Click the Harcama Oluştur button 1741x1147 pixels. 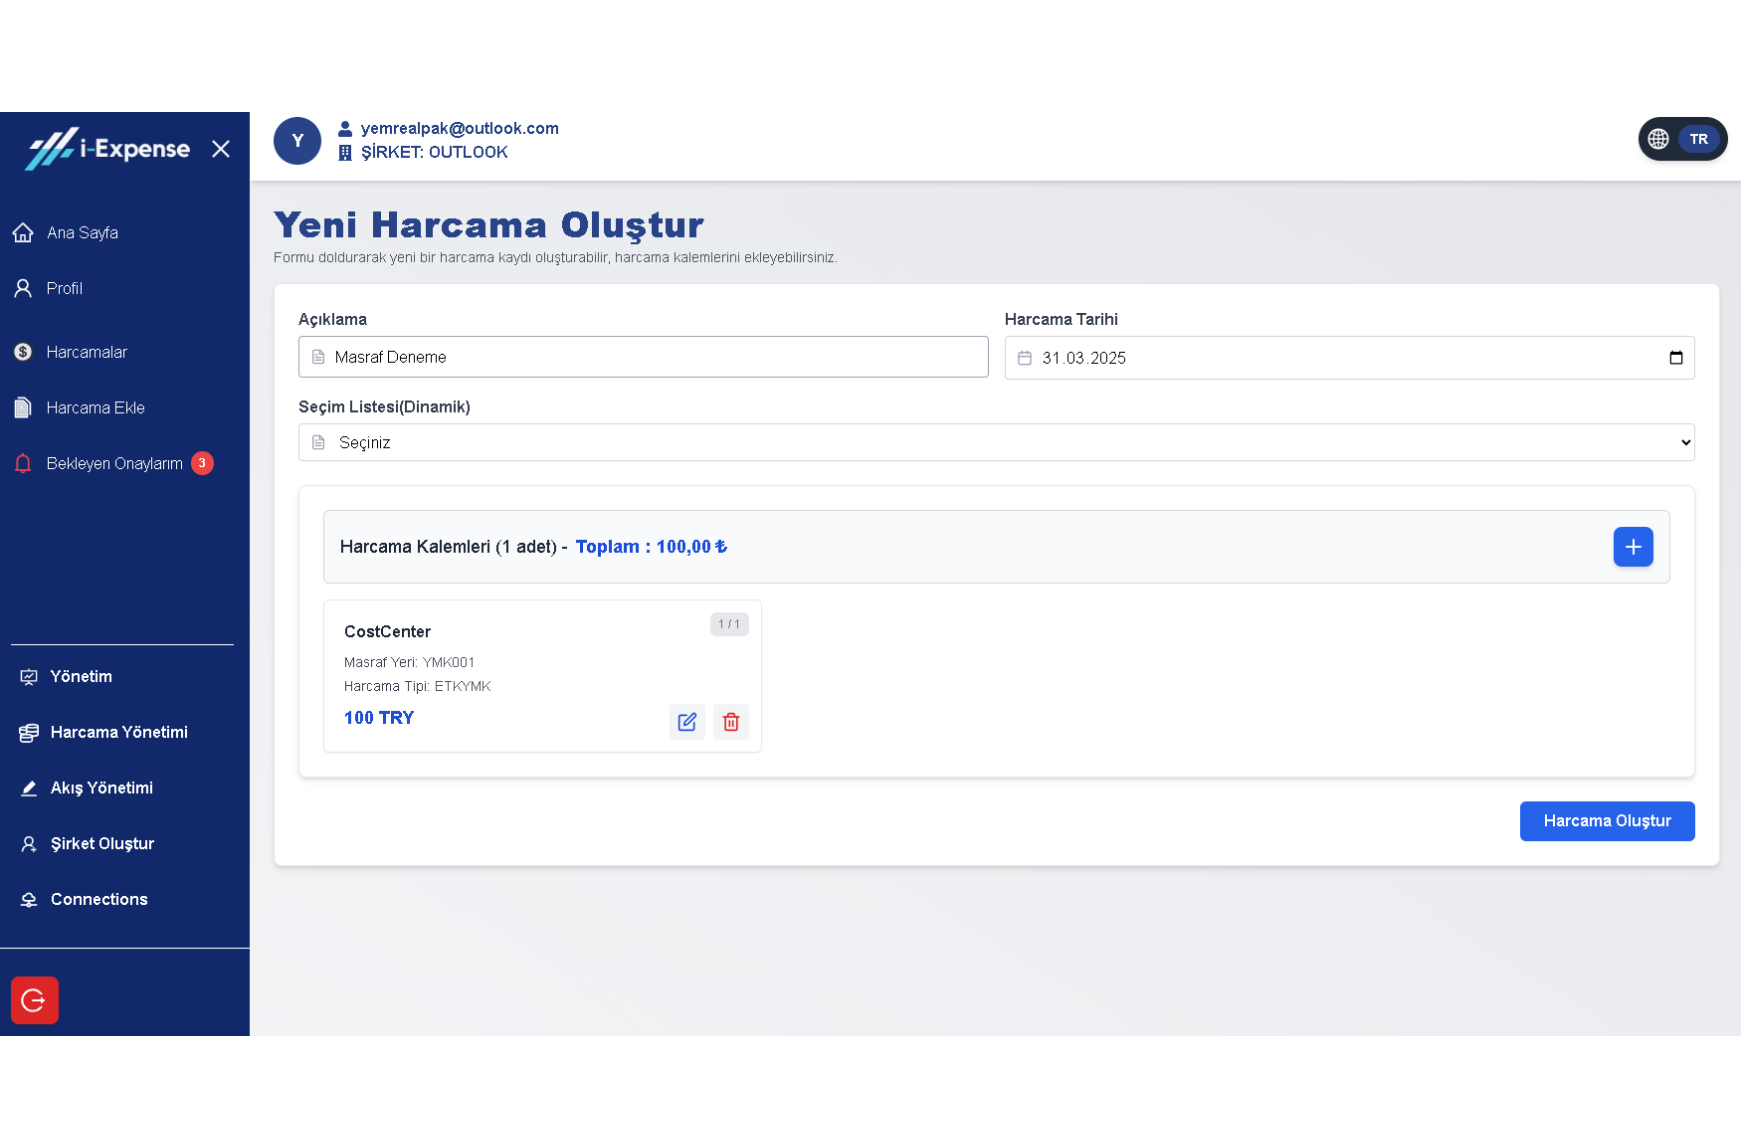point(1606,821)
